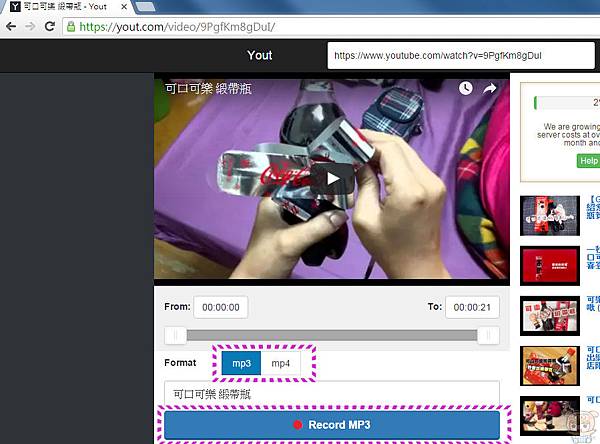Close the Yout browser tab
Image resolution: width=600 pixels, height=444 pixels.
point(124,7)
